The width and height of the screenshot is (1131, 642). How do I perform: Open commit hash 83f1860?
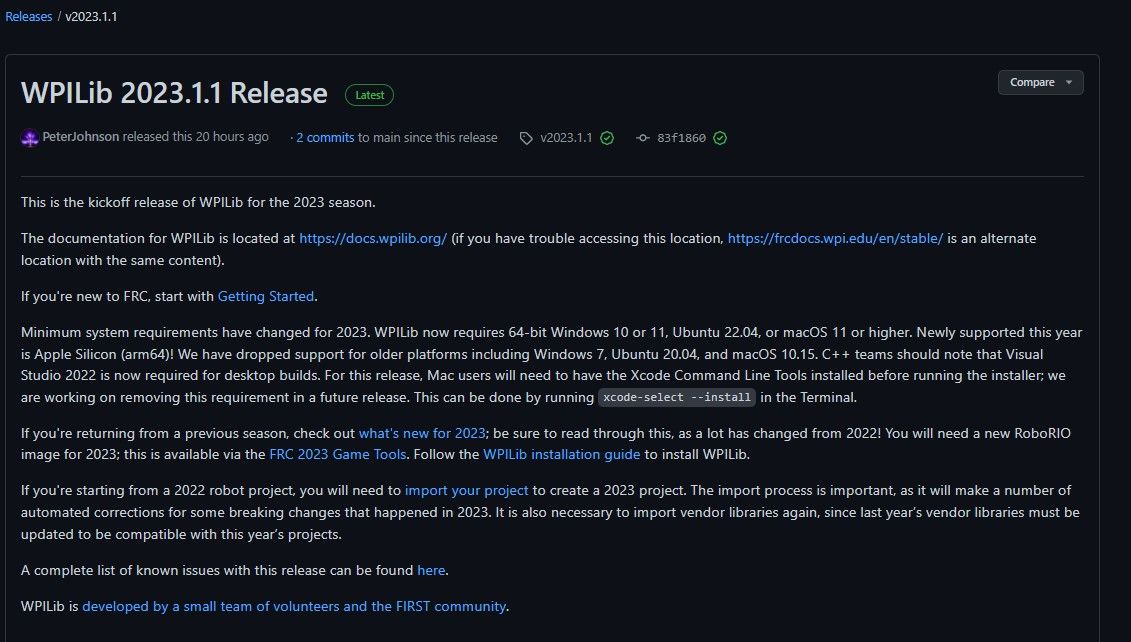click(681, 138)
